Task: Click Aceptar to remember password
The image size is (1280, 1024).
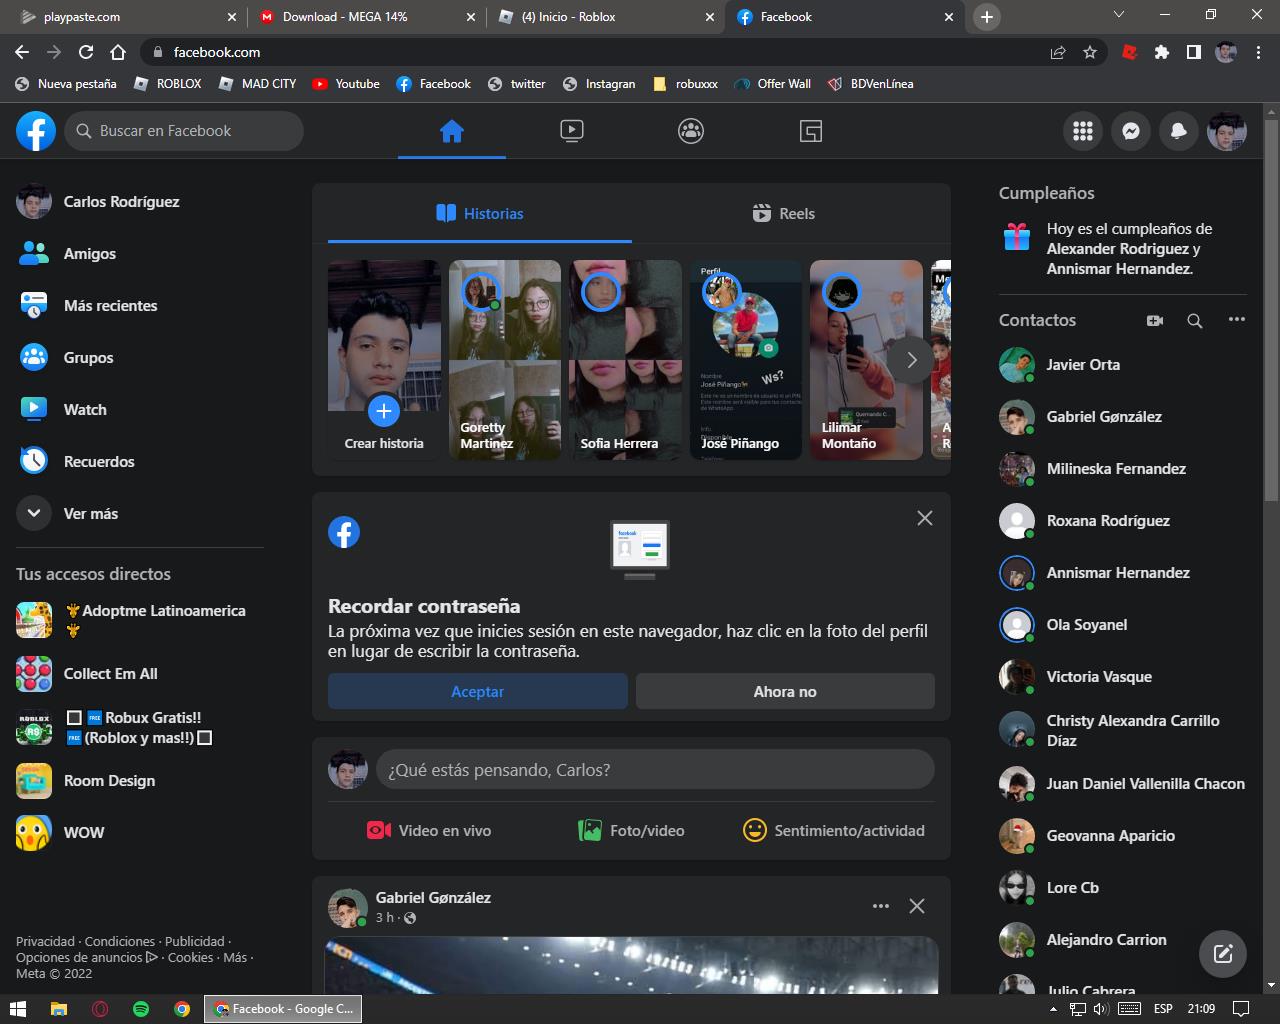Action: click(x=478, y=691)
